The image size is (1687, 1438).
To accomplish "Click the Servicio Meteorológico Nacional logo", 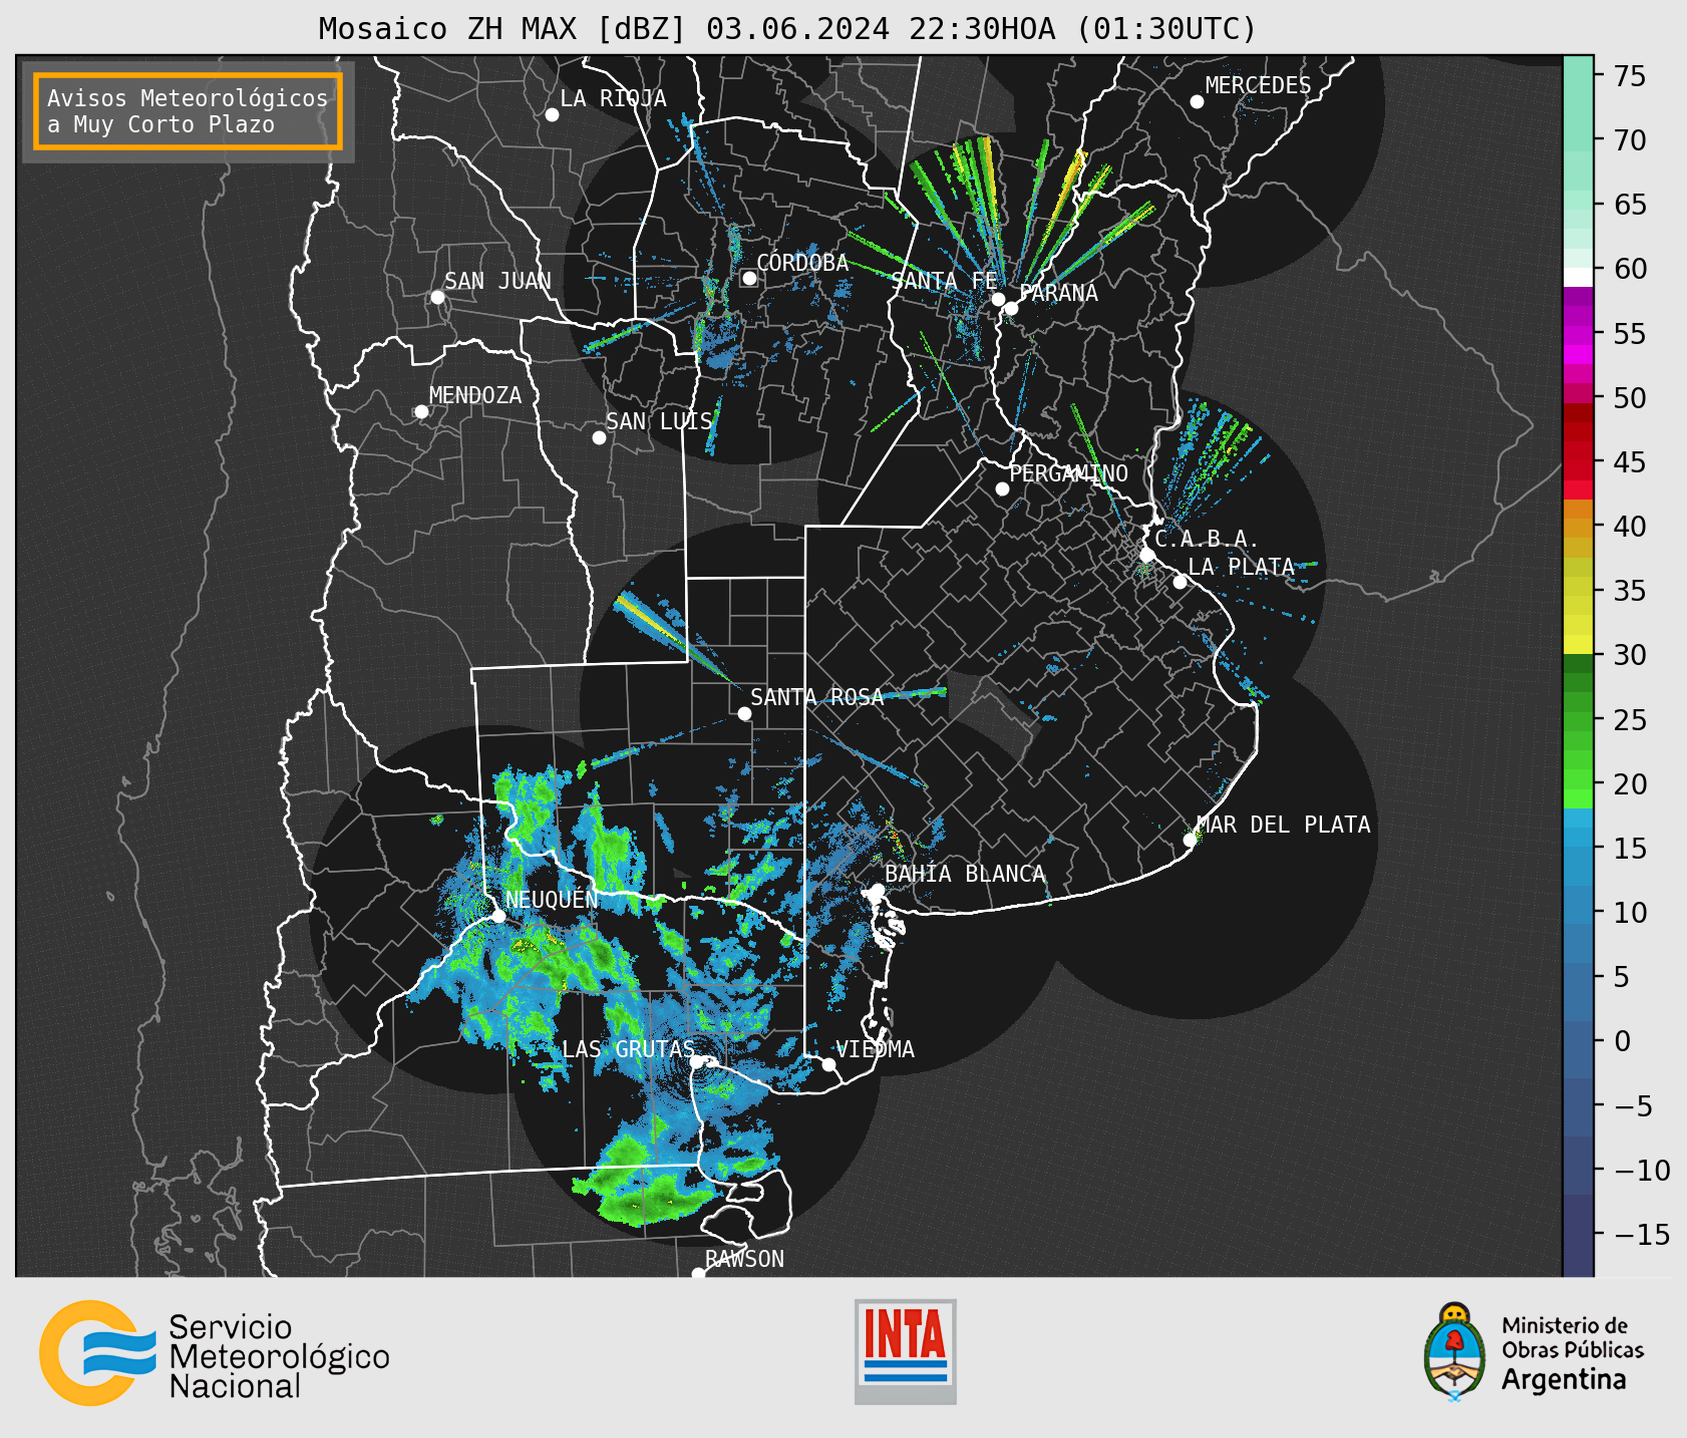I will pos(214,1353).
